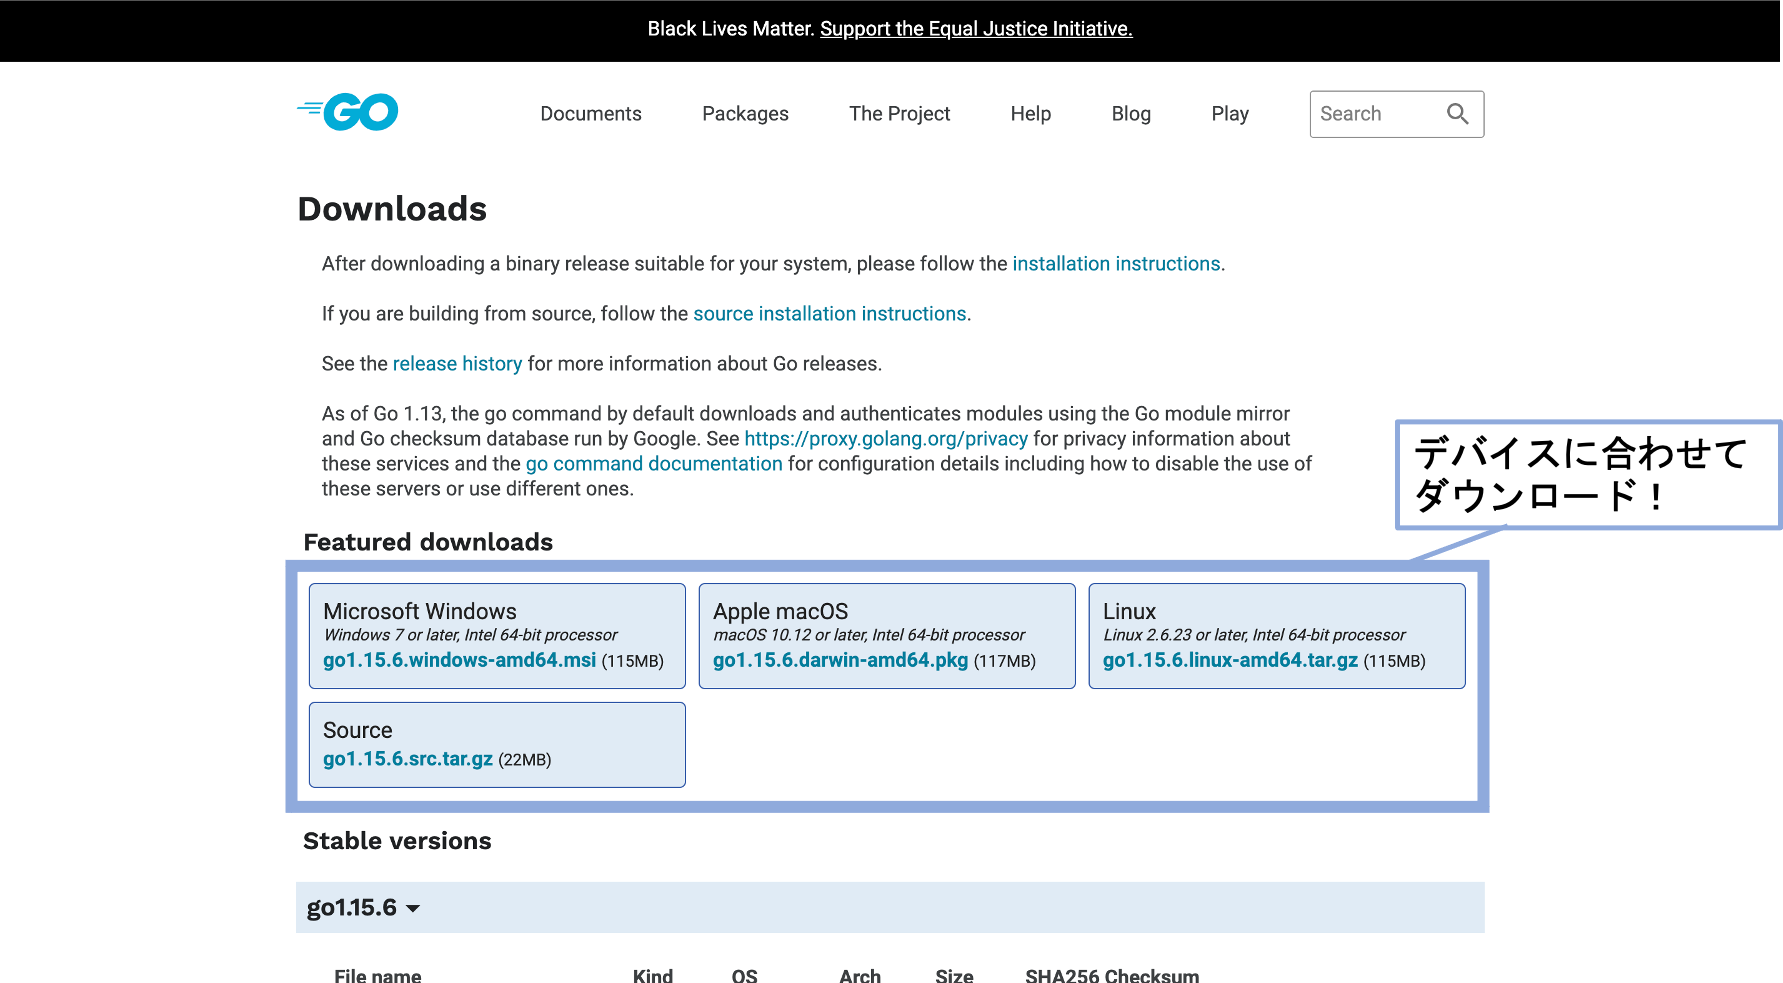The height and width of the screenshot is (983, 1783).
Task: Open the Packages menu item
Action: [x=745, y=114]
